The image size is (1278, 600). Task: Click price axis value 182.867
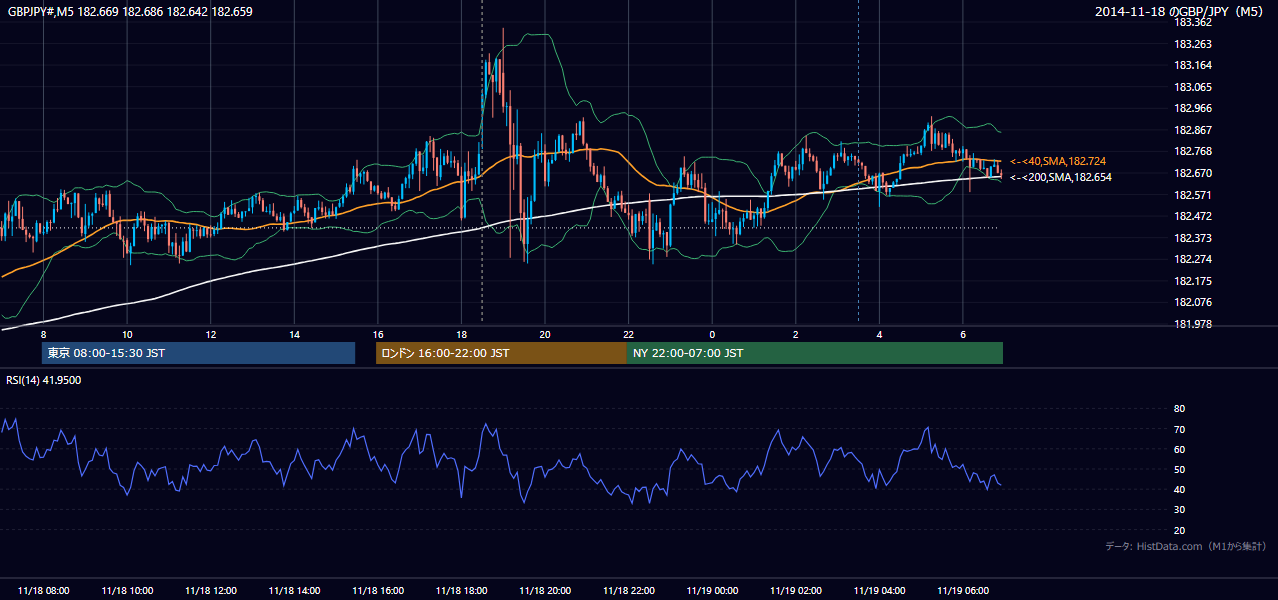pos(1192,130)
